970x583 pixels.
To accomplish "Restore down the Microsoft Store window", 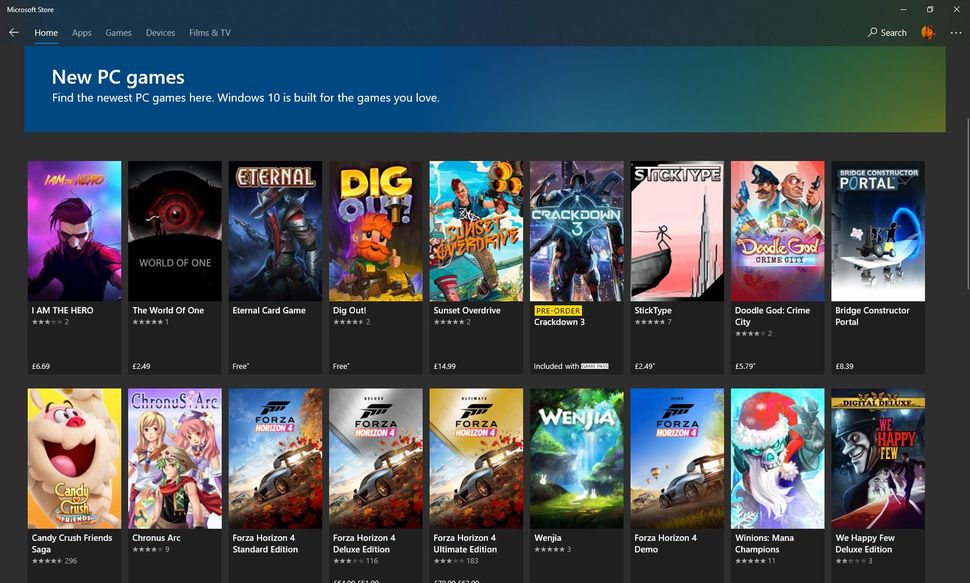I will pyautogui.click(x=930, y=9).
